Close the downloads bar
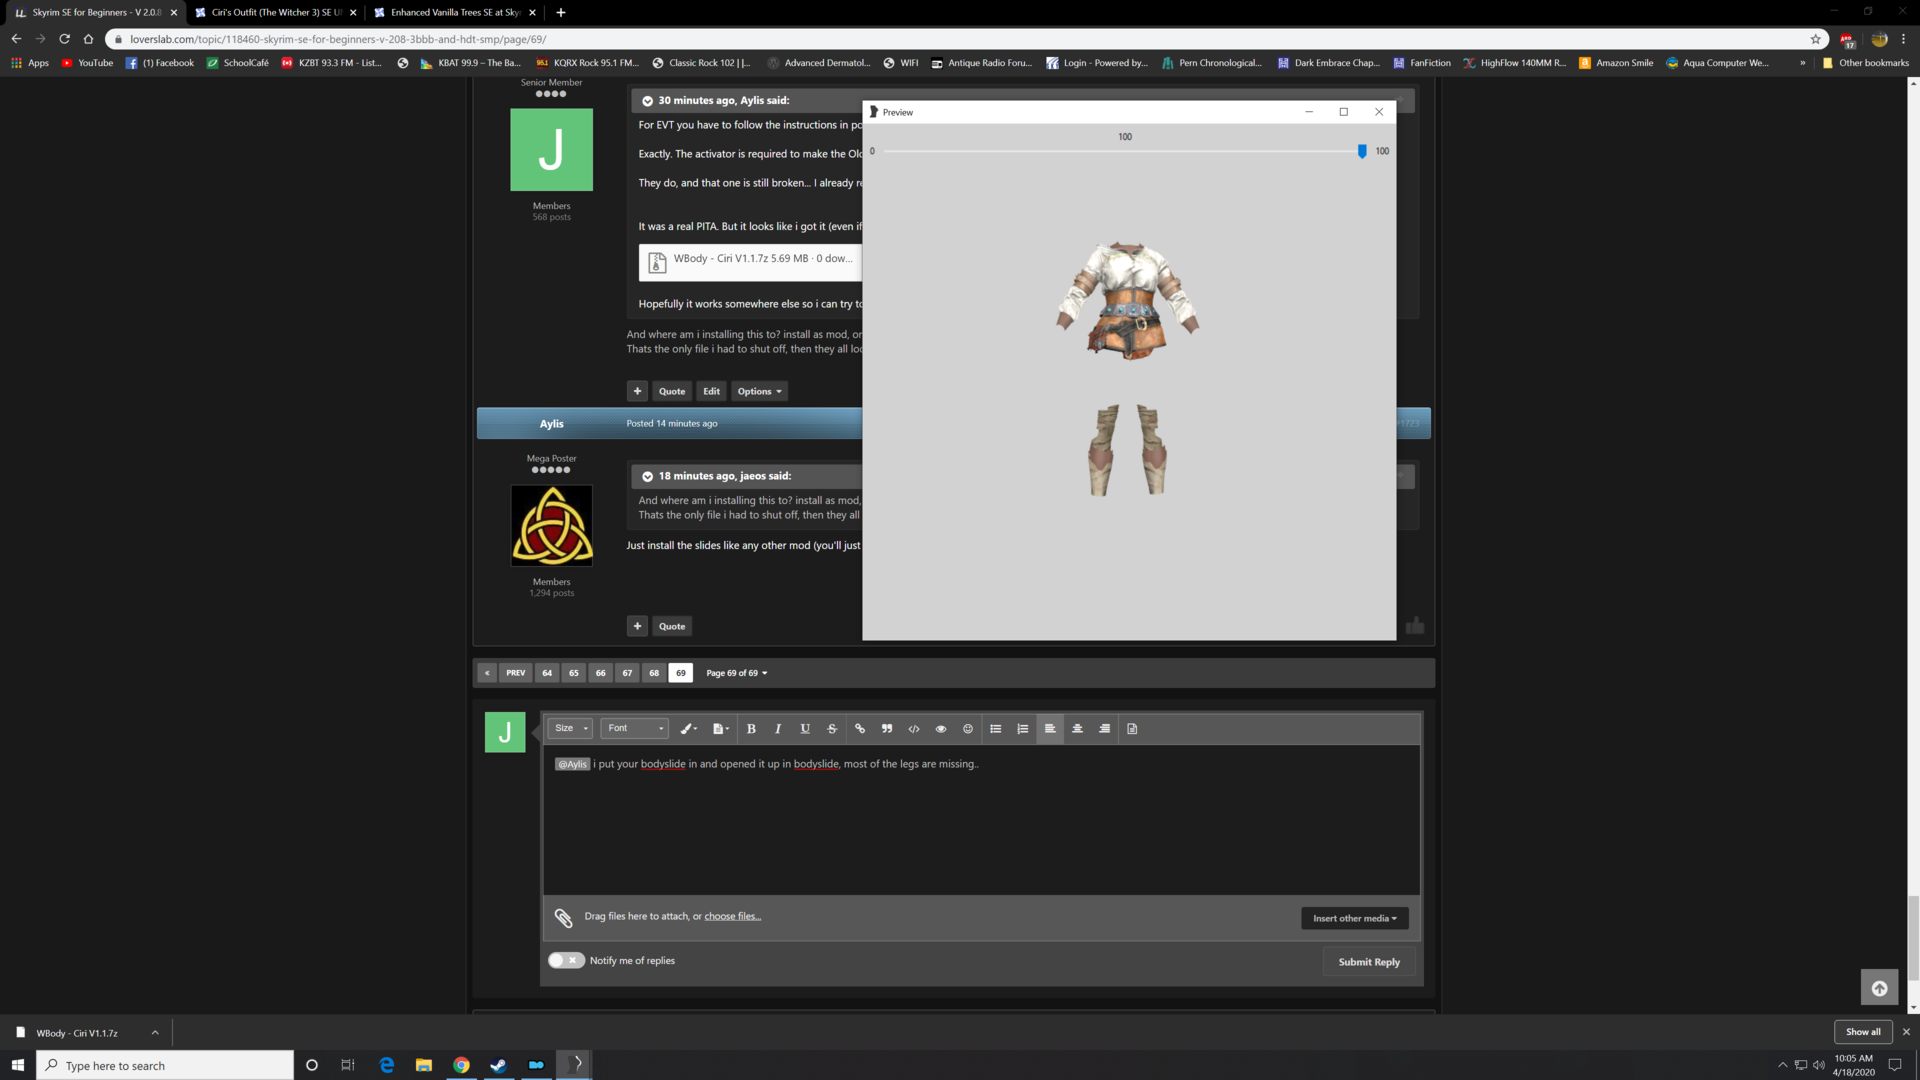The height and width of the screenshot is (1080, 1920). pos(1906,1032)
